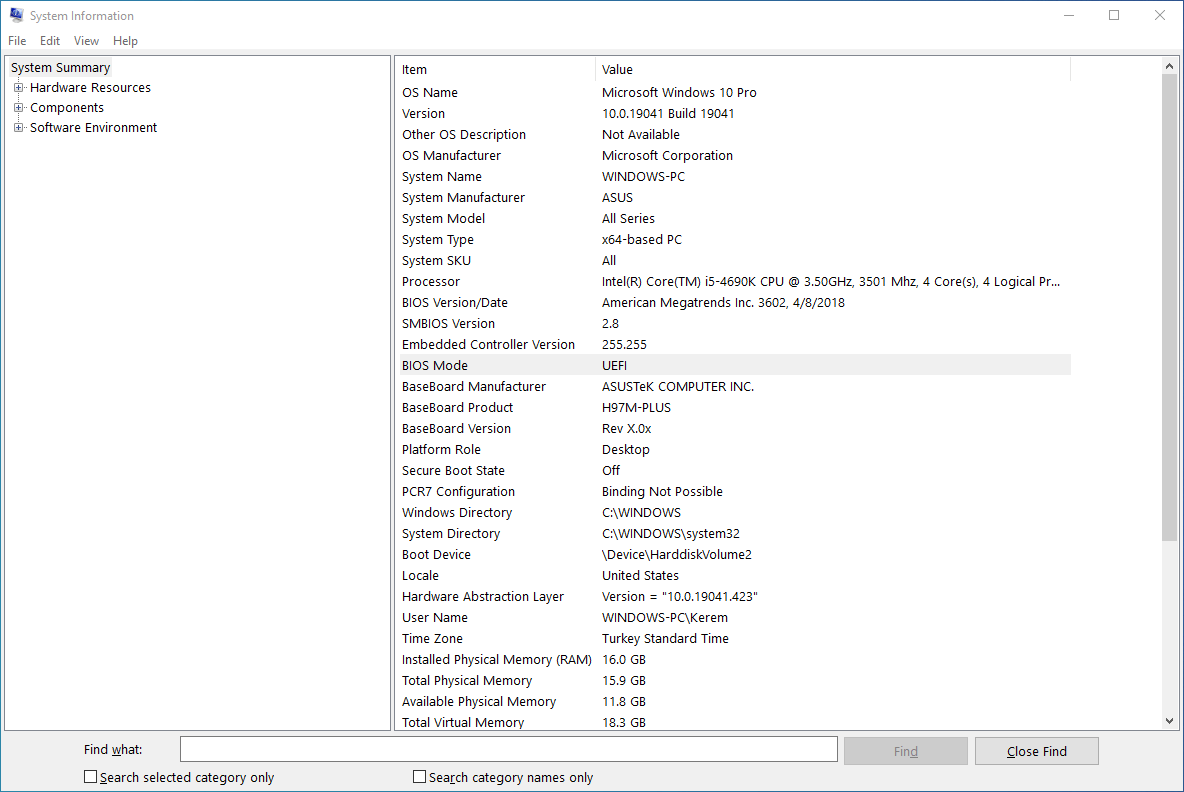Select the Platform Role row
The height and width of the screenshot is (792, 1184).
pyautogui.click(x=735, y=449)
